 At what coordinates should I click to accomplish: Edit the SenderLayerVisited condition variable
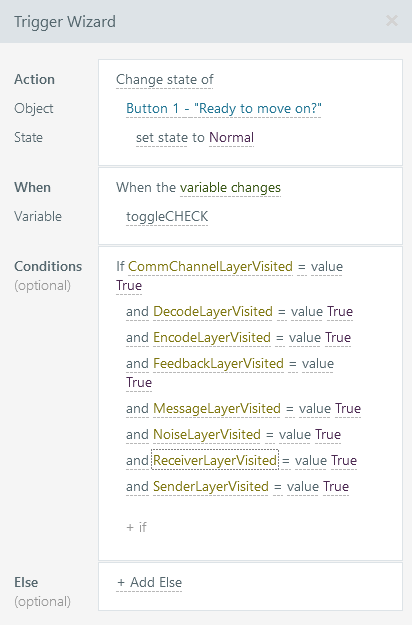point(211,486)
